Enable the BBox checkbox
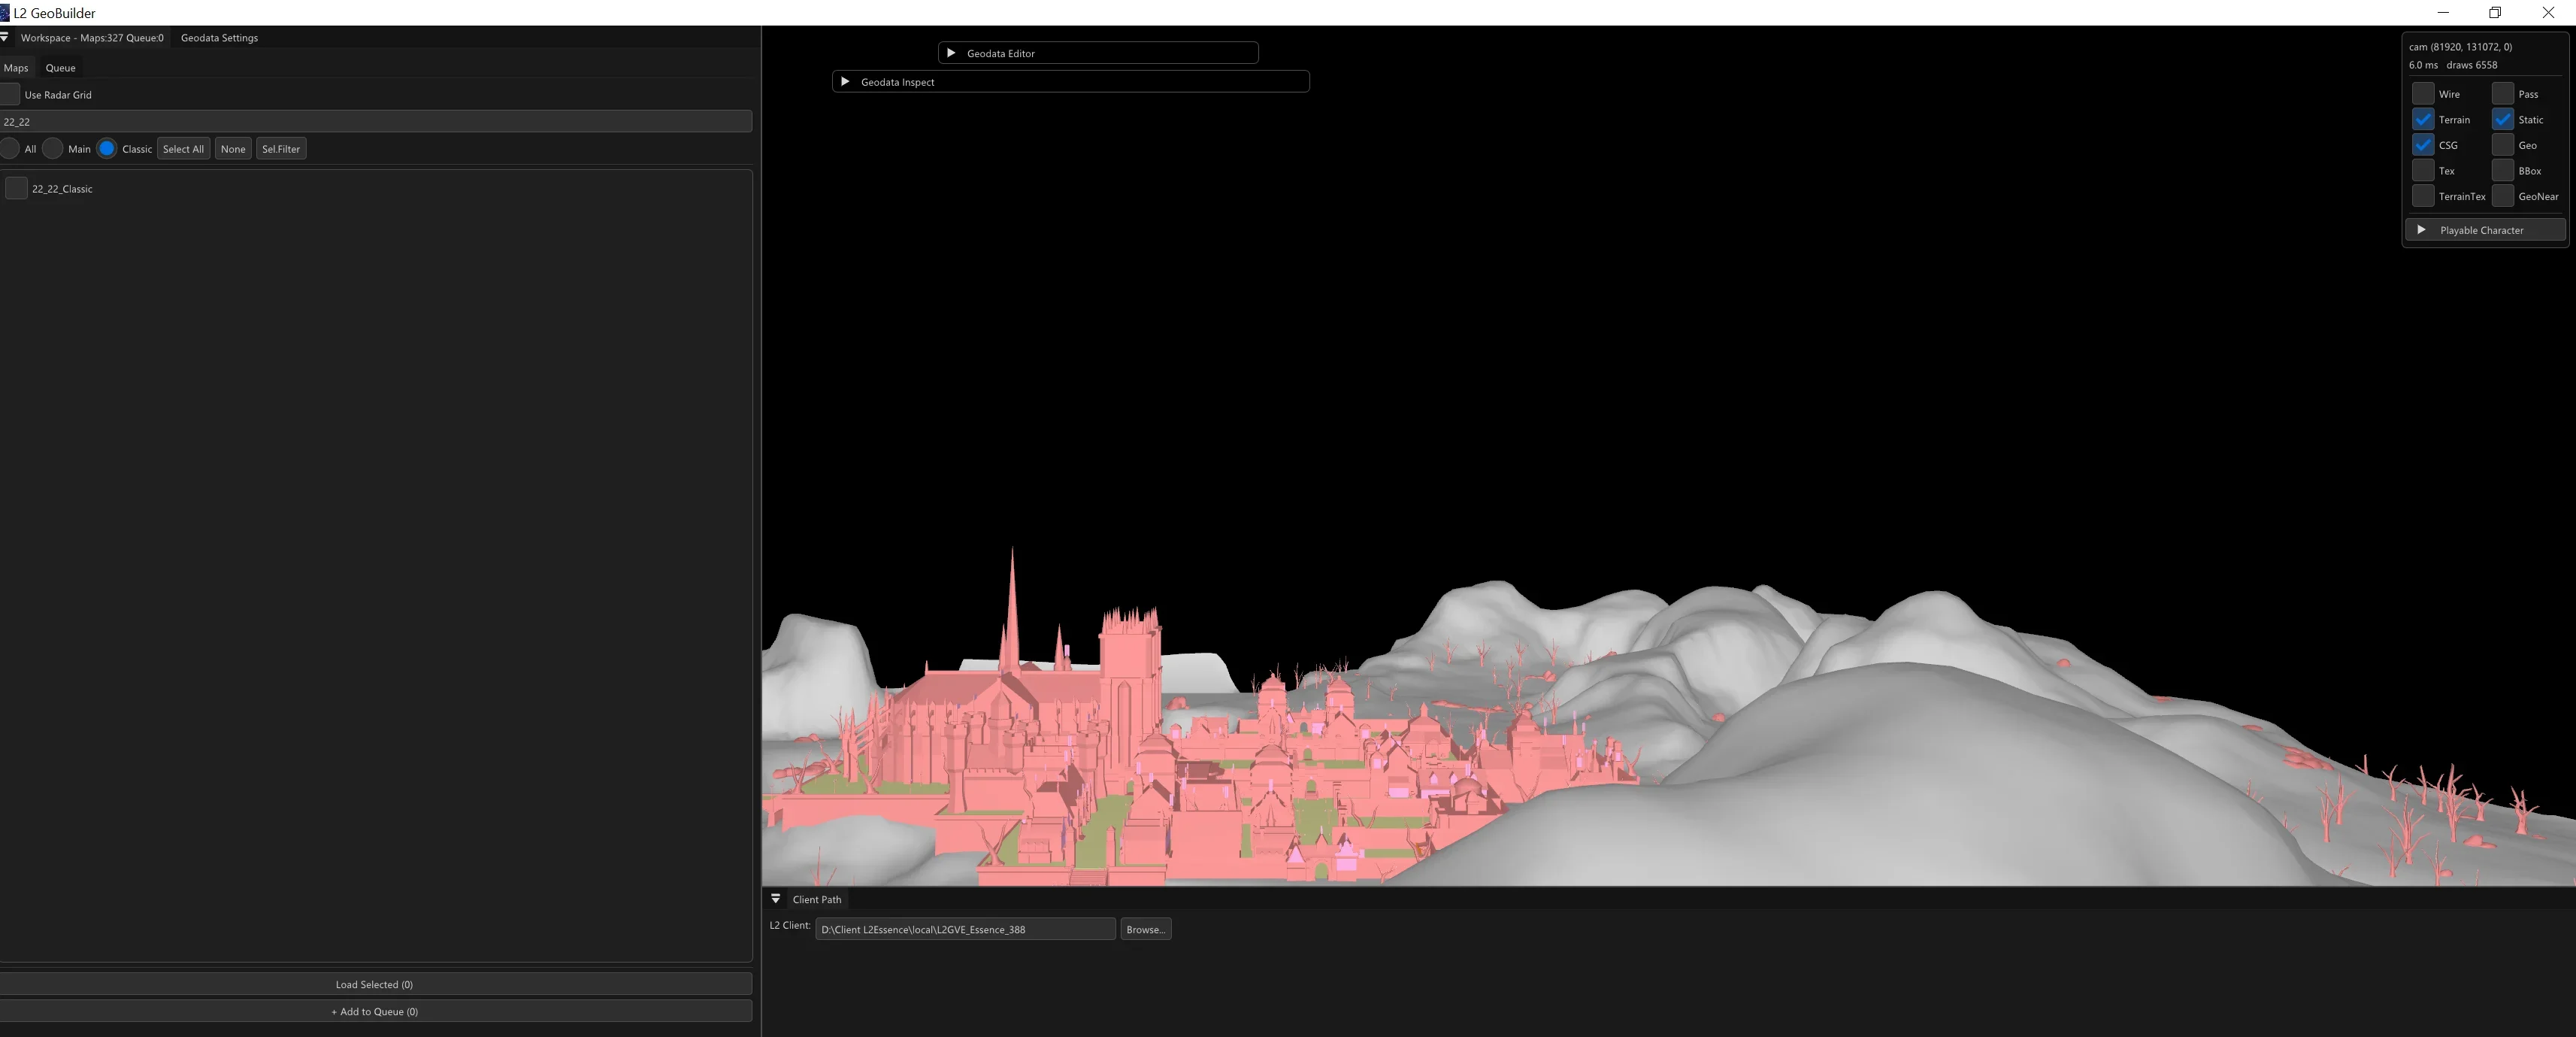Image resolution: width=2576 pixels, height=1037 pixels. [2503, 171]
